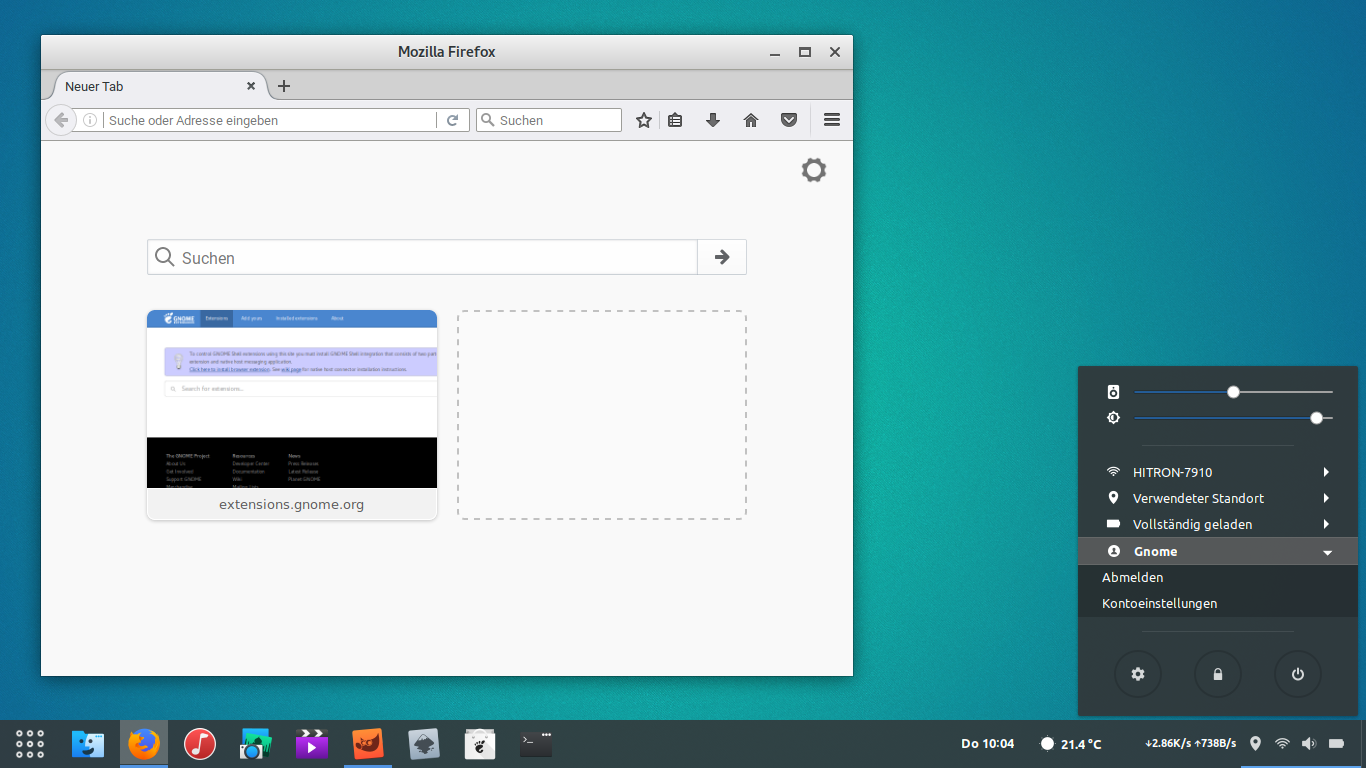
Task: Launch the red music player app
Action: click(200, 744)
